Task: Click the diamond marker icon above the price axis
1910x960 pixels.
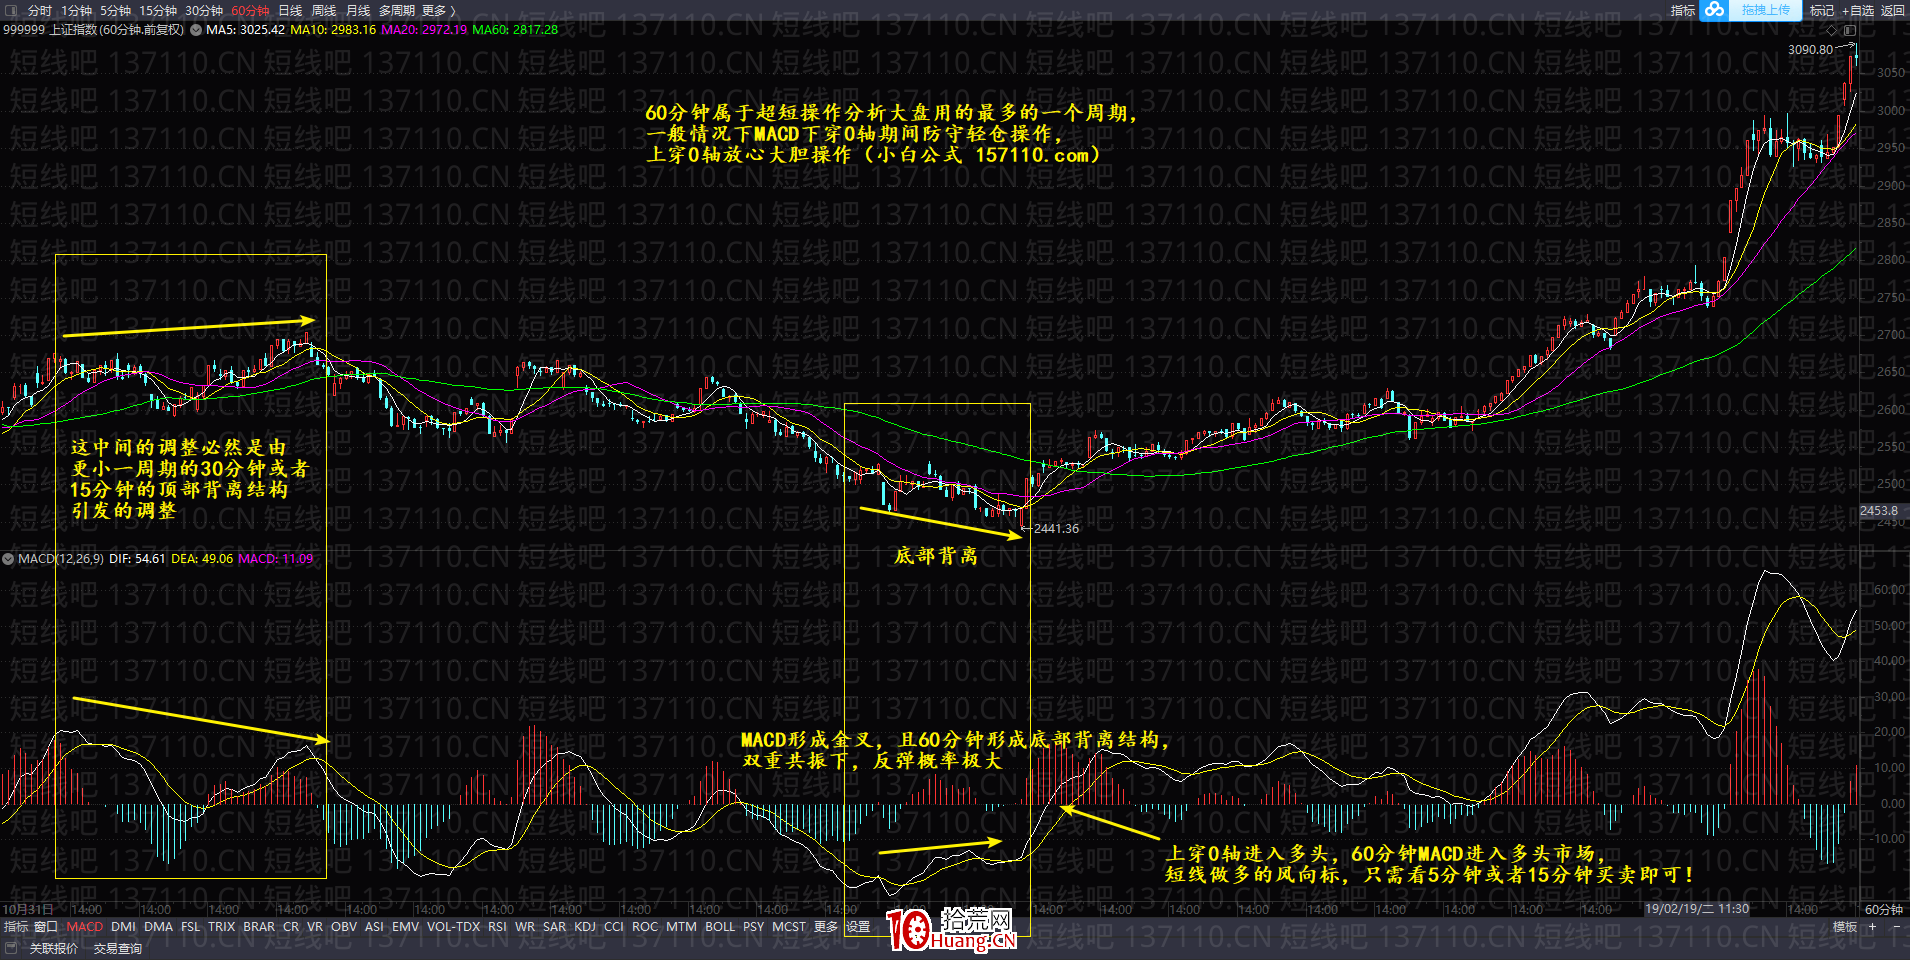Action: pos(1832,30)
